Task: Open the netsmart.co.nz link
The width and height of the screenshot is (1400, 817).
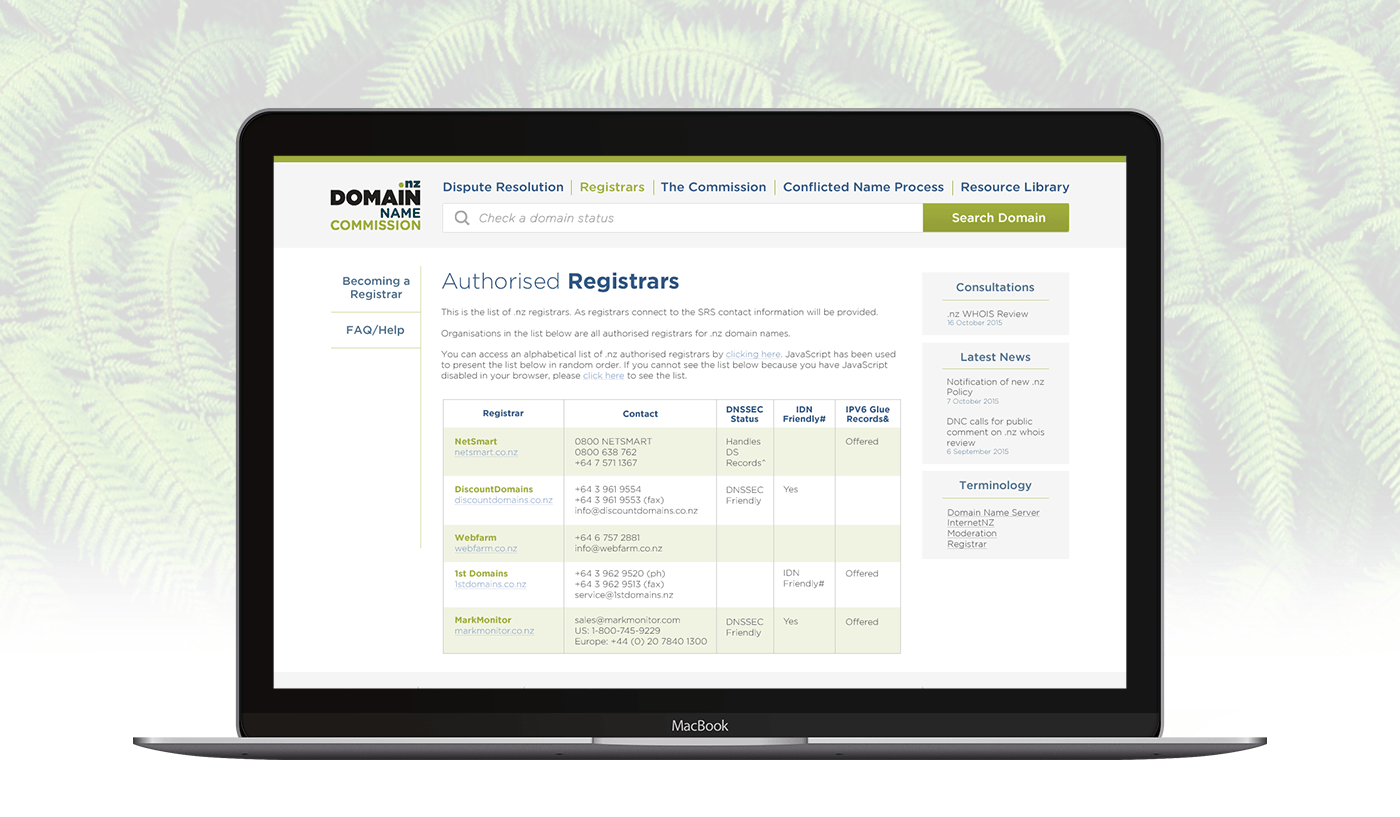Action: click(x=486, y=453)
